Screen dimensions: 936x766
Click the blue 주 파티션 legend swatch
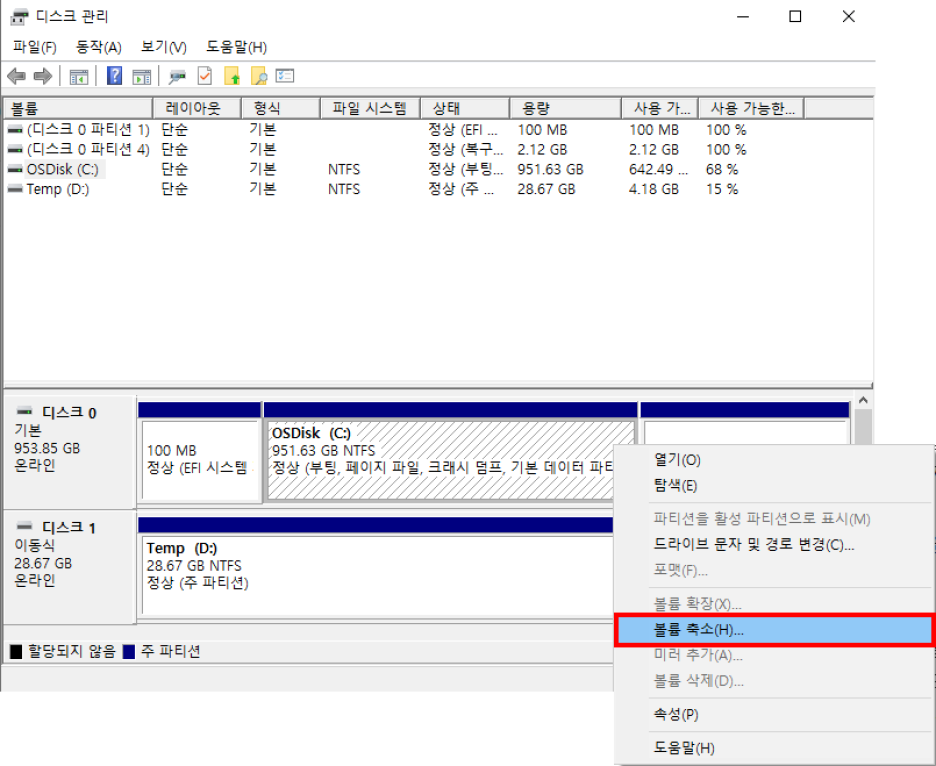coord(129,651)
